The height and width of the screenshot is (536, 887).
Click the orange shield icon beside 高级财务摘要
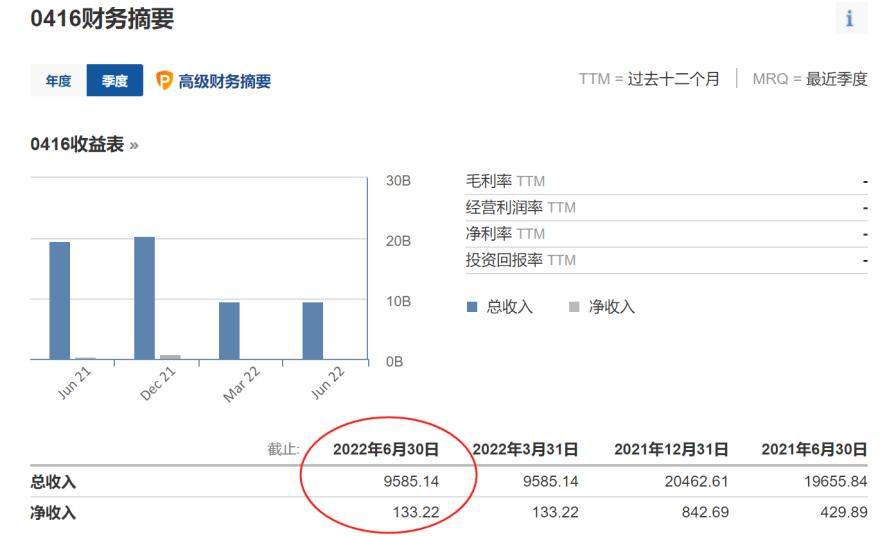coord(165,81)
